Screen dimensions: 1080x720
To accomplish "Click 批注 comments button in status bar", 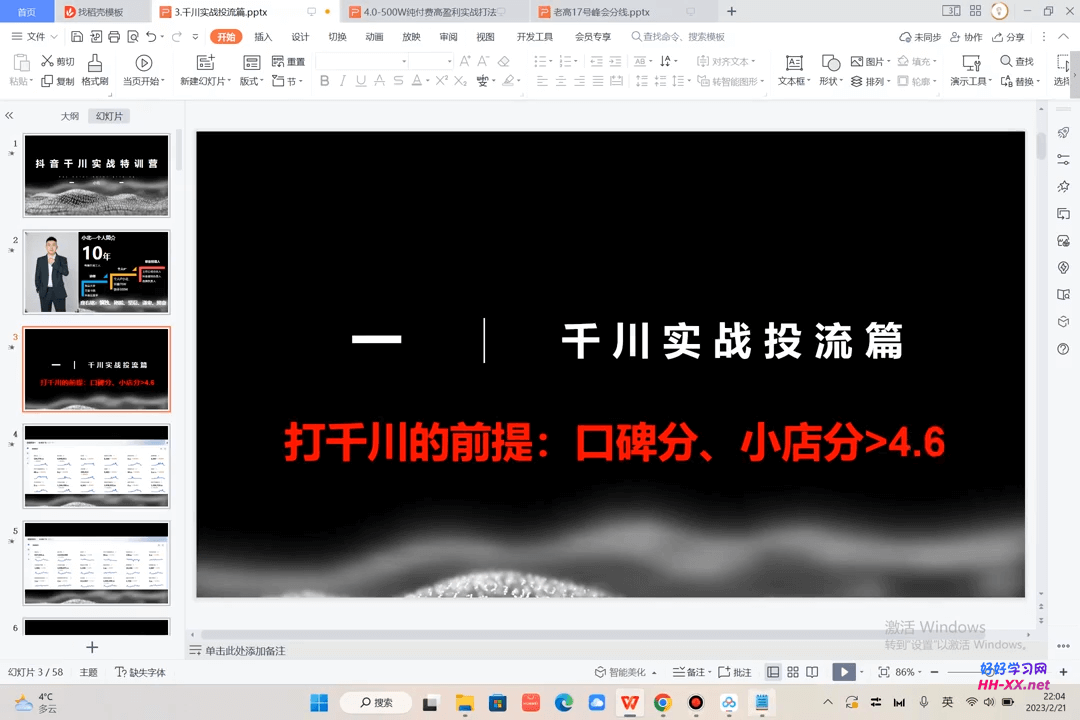I will tap(735, 672).
